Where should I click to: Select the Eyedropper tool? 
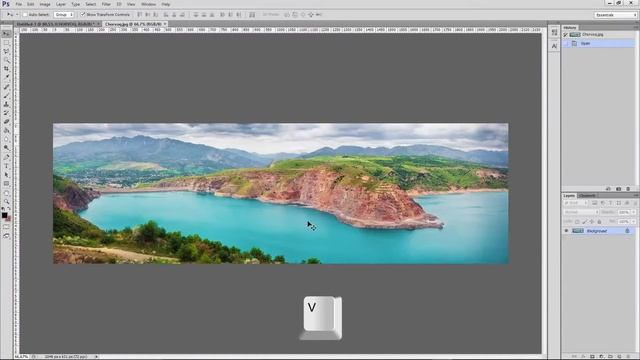(x=6, y=77)
